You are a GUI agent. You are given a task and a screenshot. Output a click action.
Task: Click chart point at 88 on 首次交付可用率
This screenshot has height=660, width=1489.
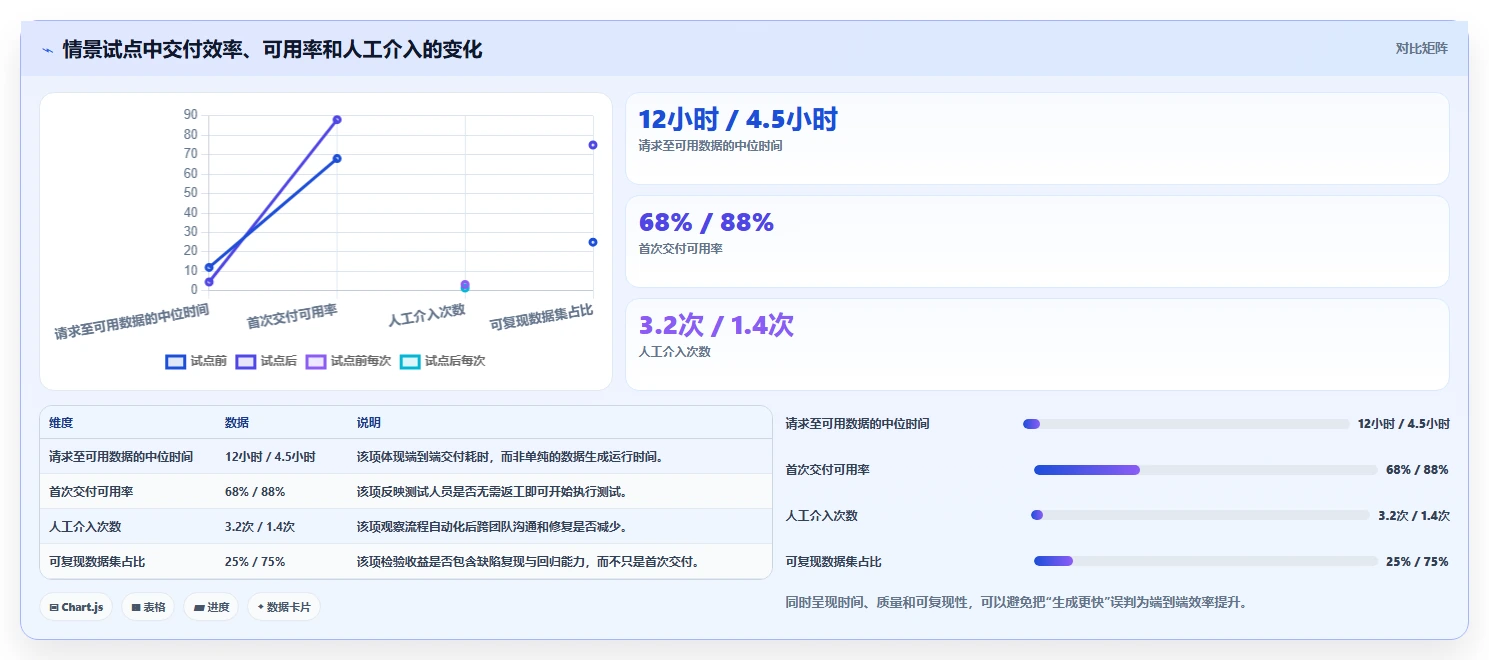[337, 119]
